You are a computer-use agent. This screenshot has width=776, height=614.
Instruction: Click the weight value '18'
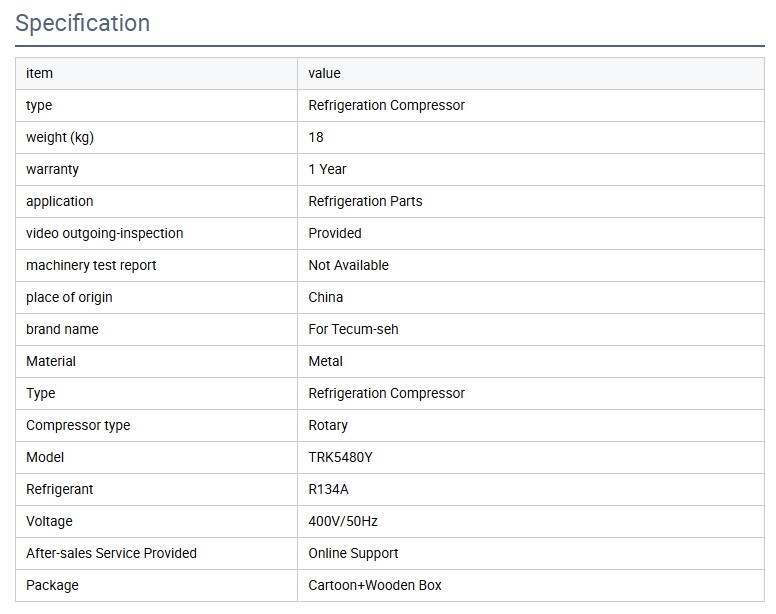(316, 137)
